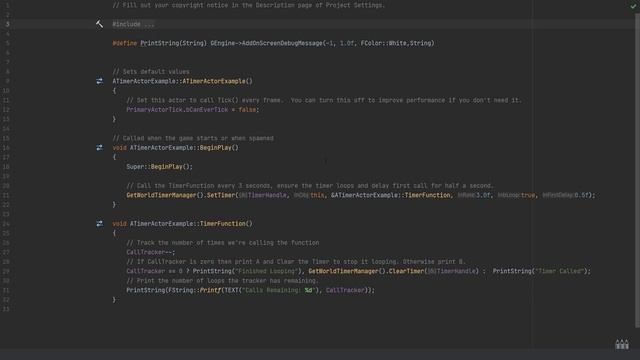This screenshot has height=360, width=640.
Task: Click the green inspection checkmark icon
Action: pyautogui.click(x=633, y=6)
